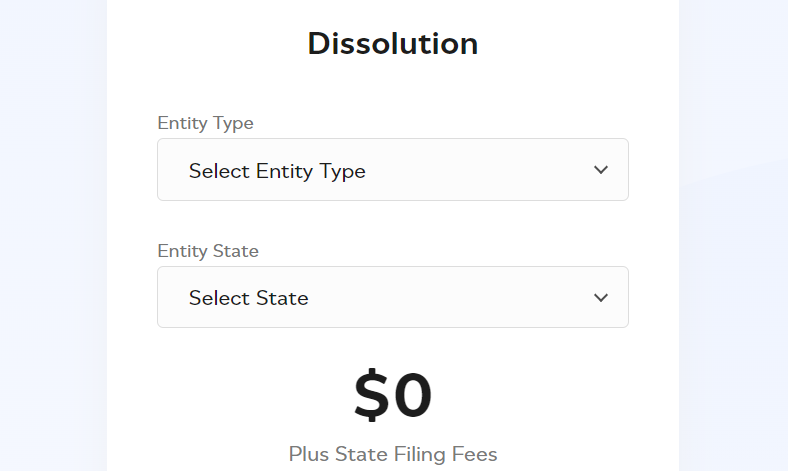Viewport: 788px width, 471px height.
Task: Focus the Entity State select field
Action: pyautogui.click(x=392, y=297)
